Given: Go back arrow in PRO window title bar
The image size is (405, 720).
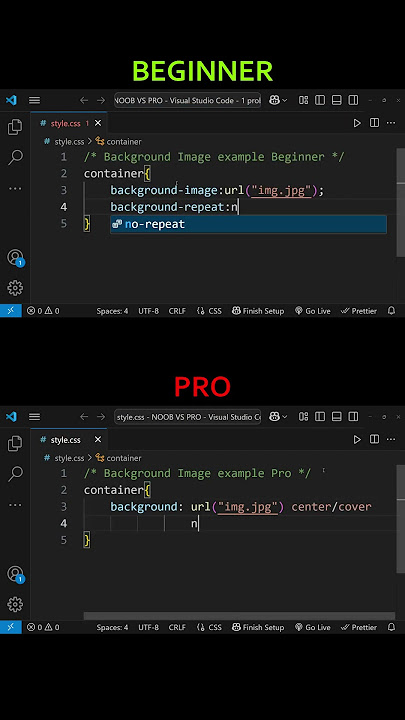Looking at the screenshot, I should click(x=84, y=416).
